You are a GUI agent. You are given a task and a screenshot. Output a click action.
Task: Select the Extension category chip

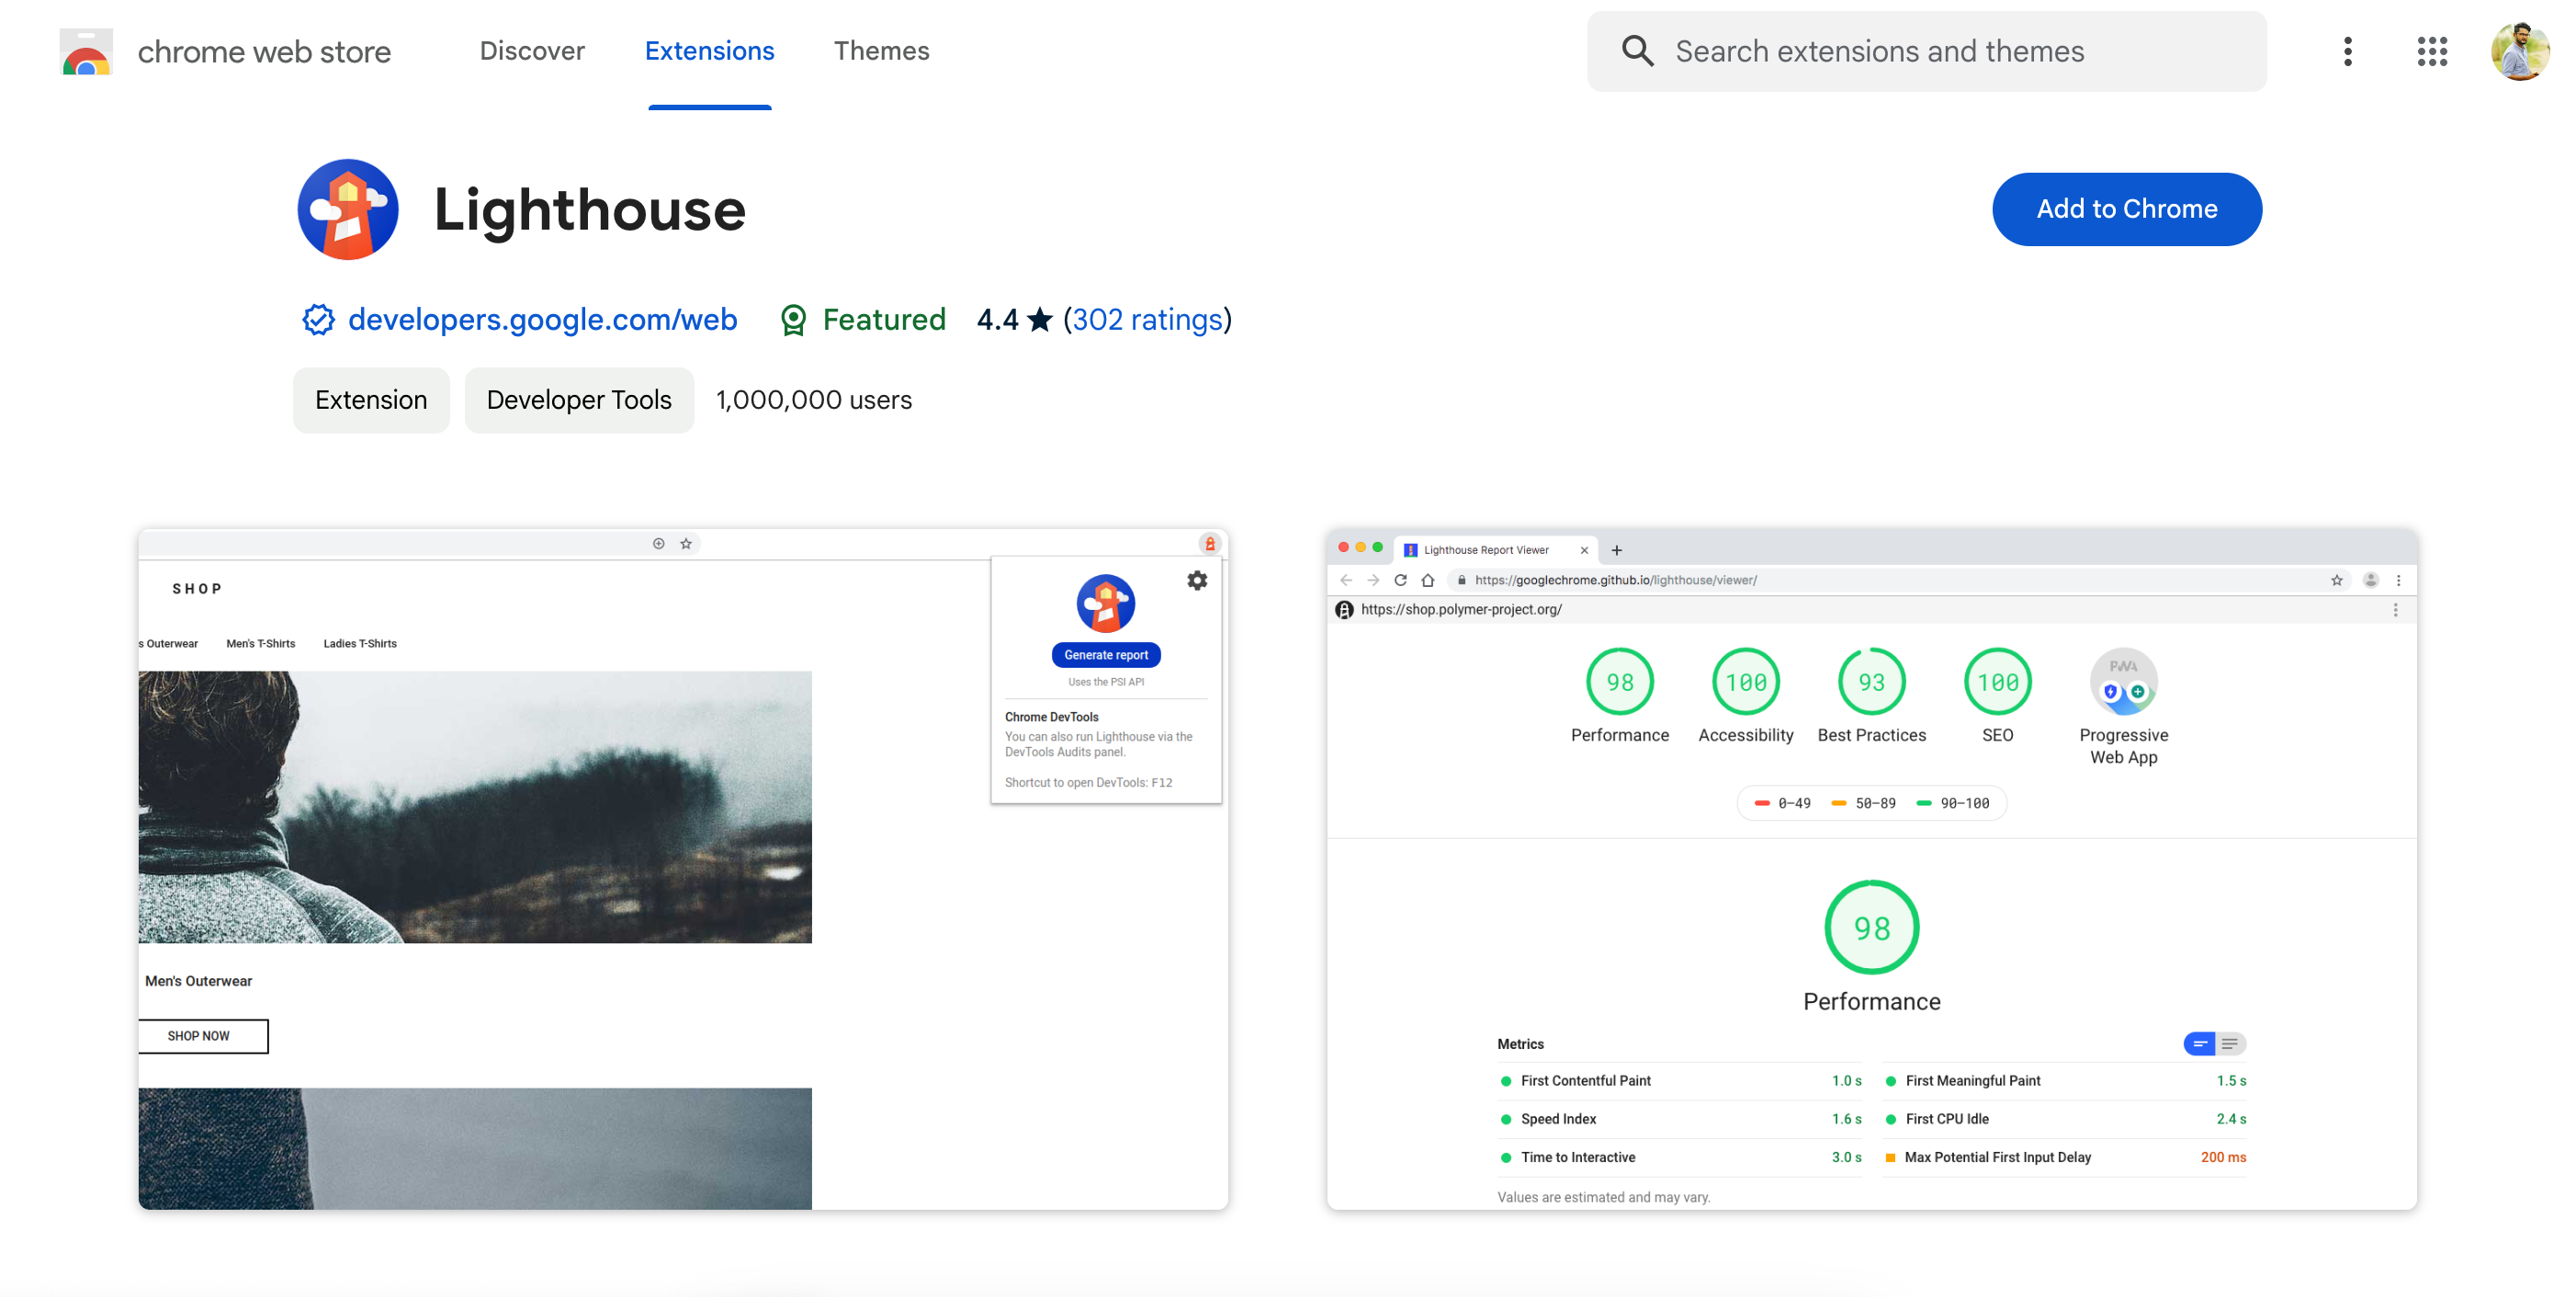pos(371,400)
